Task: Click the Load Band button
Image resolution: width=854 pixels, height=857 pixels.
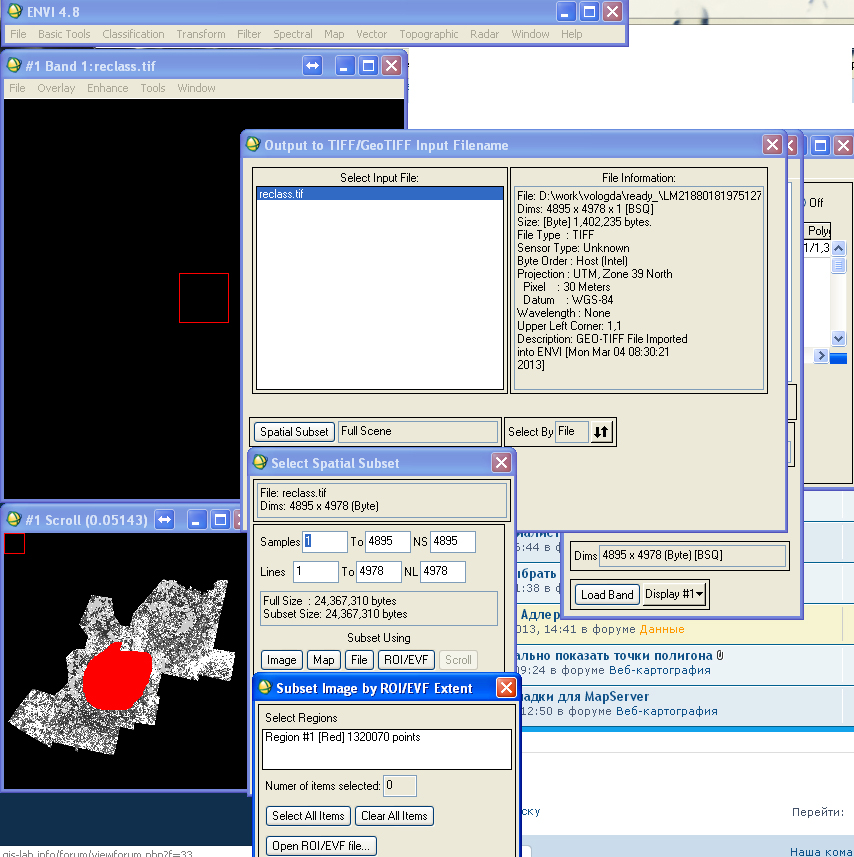Action: (606, 595)
